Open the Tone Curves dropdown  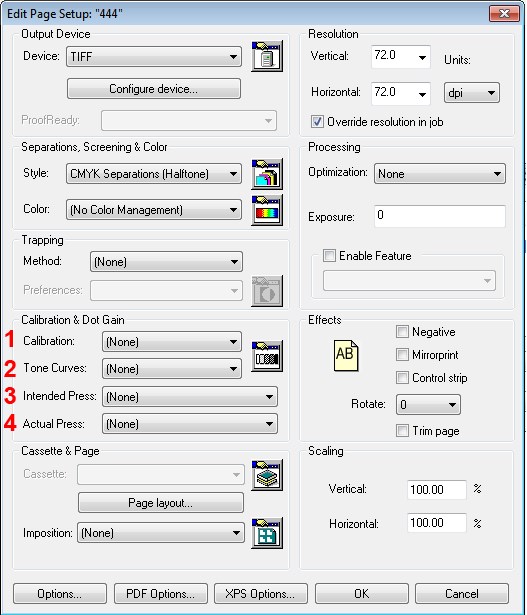[172, 369]
